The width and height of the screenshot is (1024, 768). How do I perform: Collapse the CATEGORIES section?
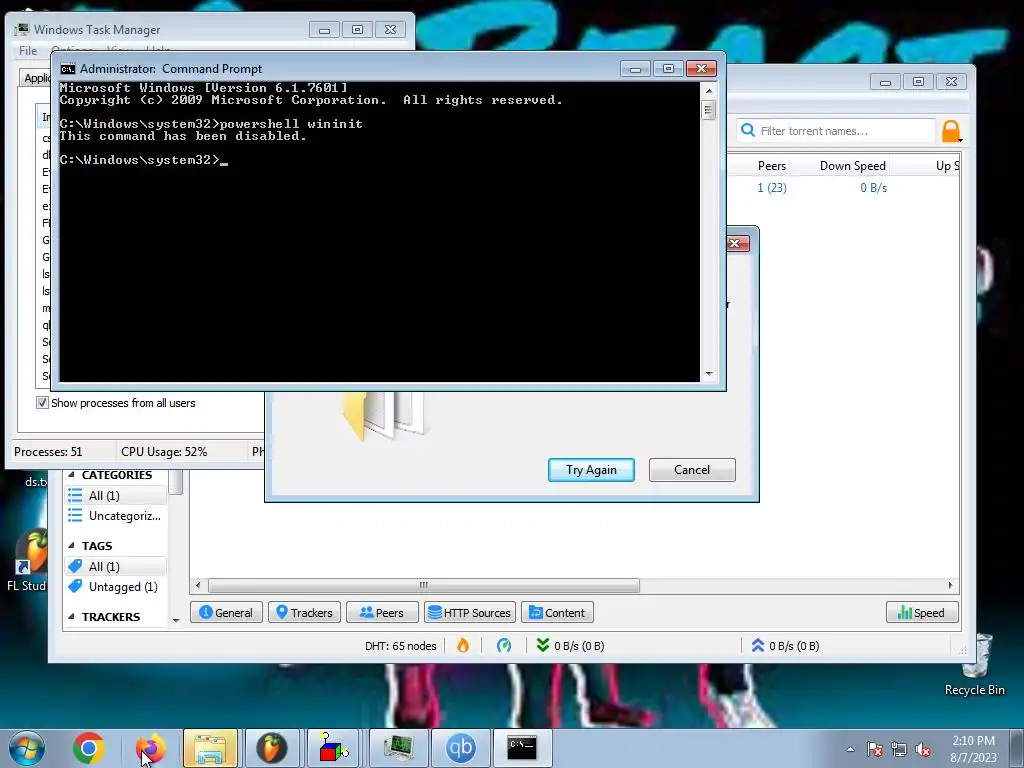(x=71, y=475)
